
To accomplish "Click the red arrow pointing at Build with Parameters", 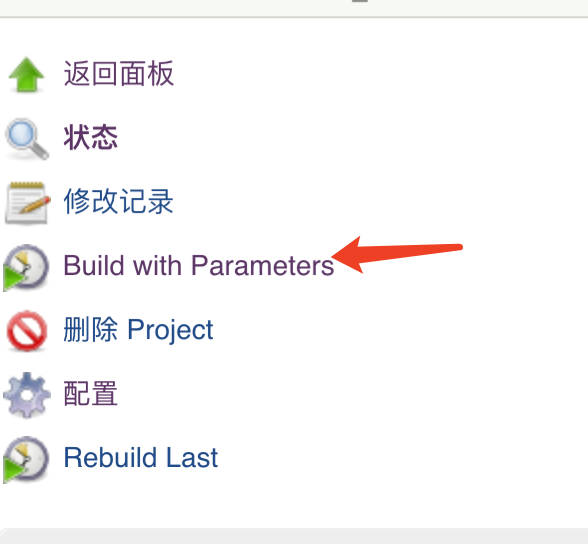I will point(397,255).
